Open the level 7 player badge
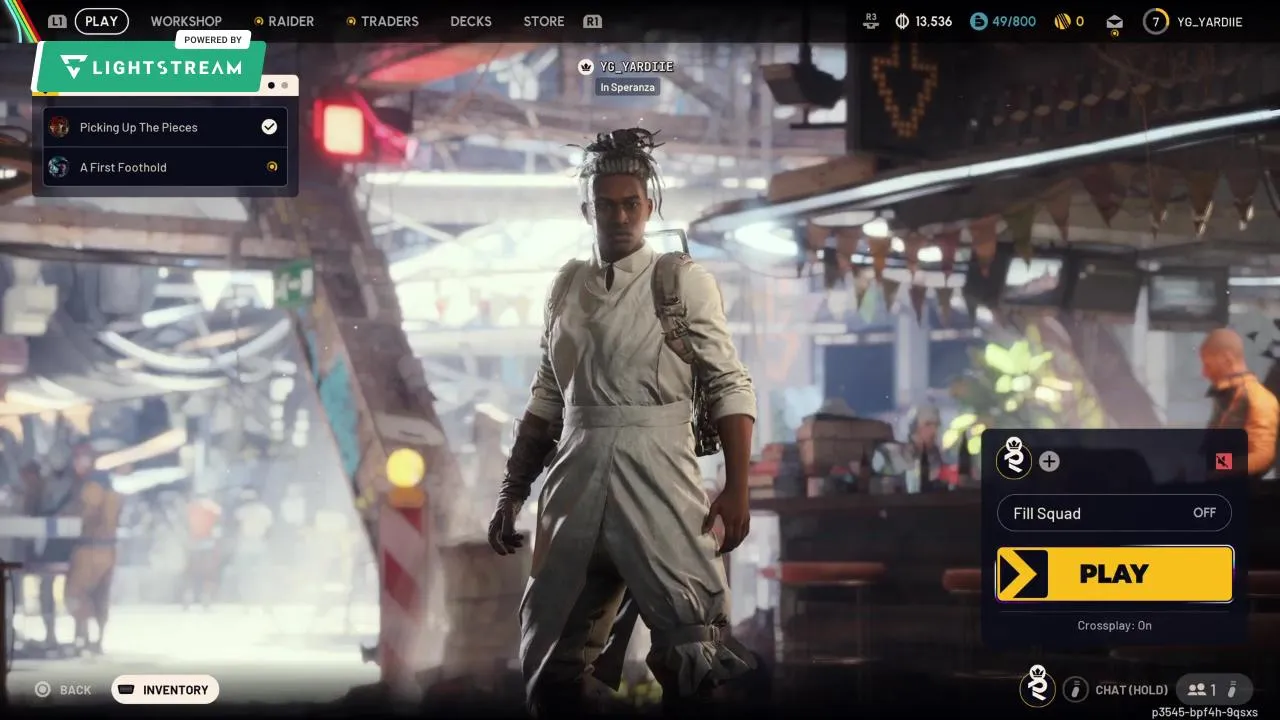This screenshot has height=720, width=1280. (1156, 21)
